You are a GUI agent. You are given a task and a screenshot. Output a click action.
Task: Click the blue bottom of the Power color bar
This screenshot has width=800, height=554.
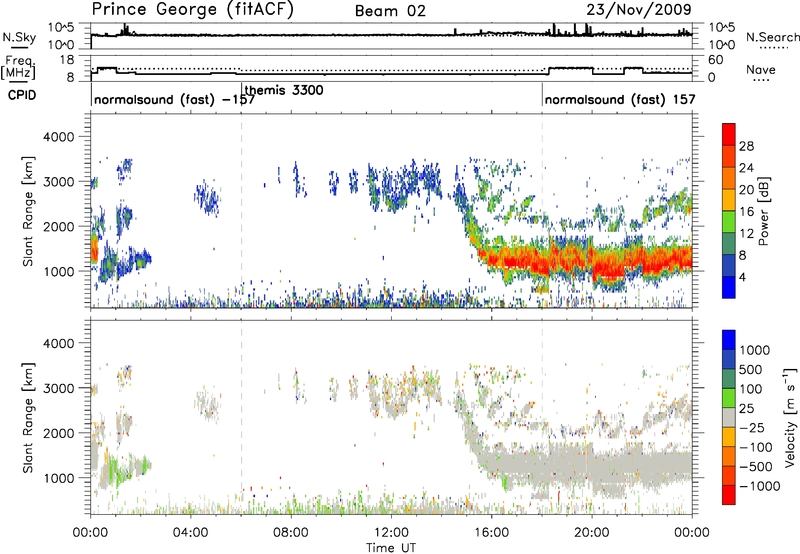[729, 288]
